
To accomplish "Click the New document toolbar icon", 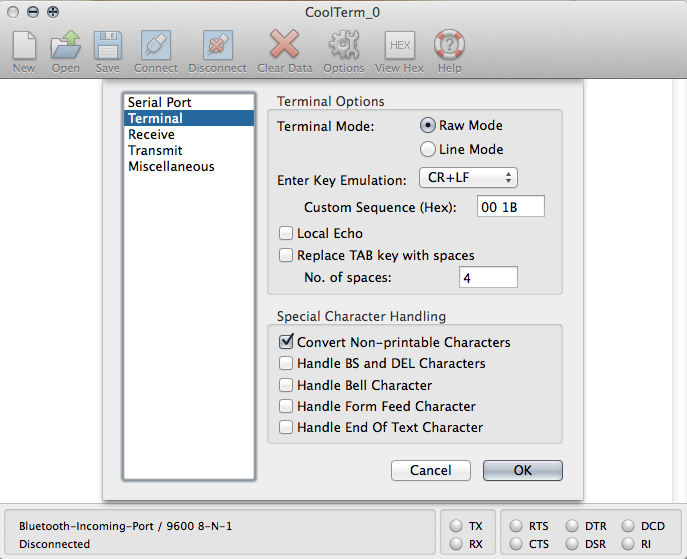I will pyautogui.click(x=24, y=45).
